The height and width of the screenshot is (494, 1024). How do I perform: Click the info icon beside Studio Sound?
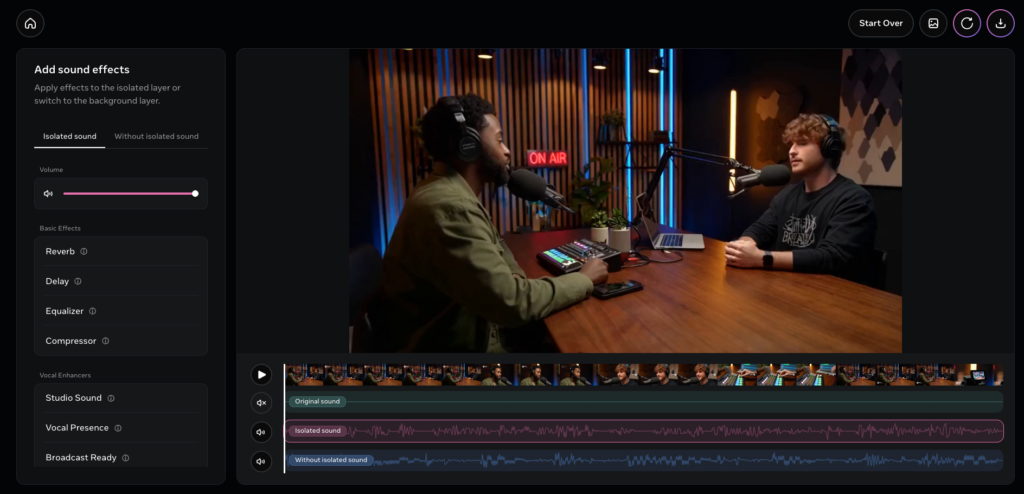[x=111, y=398]
